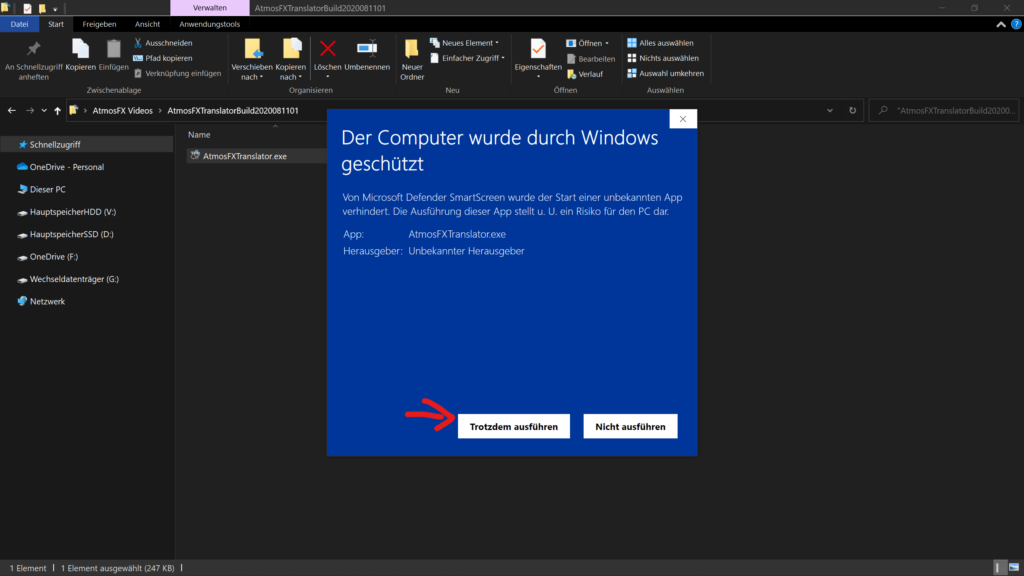Click AtmosFXTranslatorBuild2020081101 breadcrumb segment

click(232, 110)
